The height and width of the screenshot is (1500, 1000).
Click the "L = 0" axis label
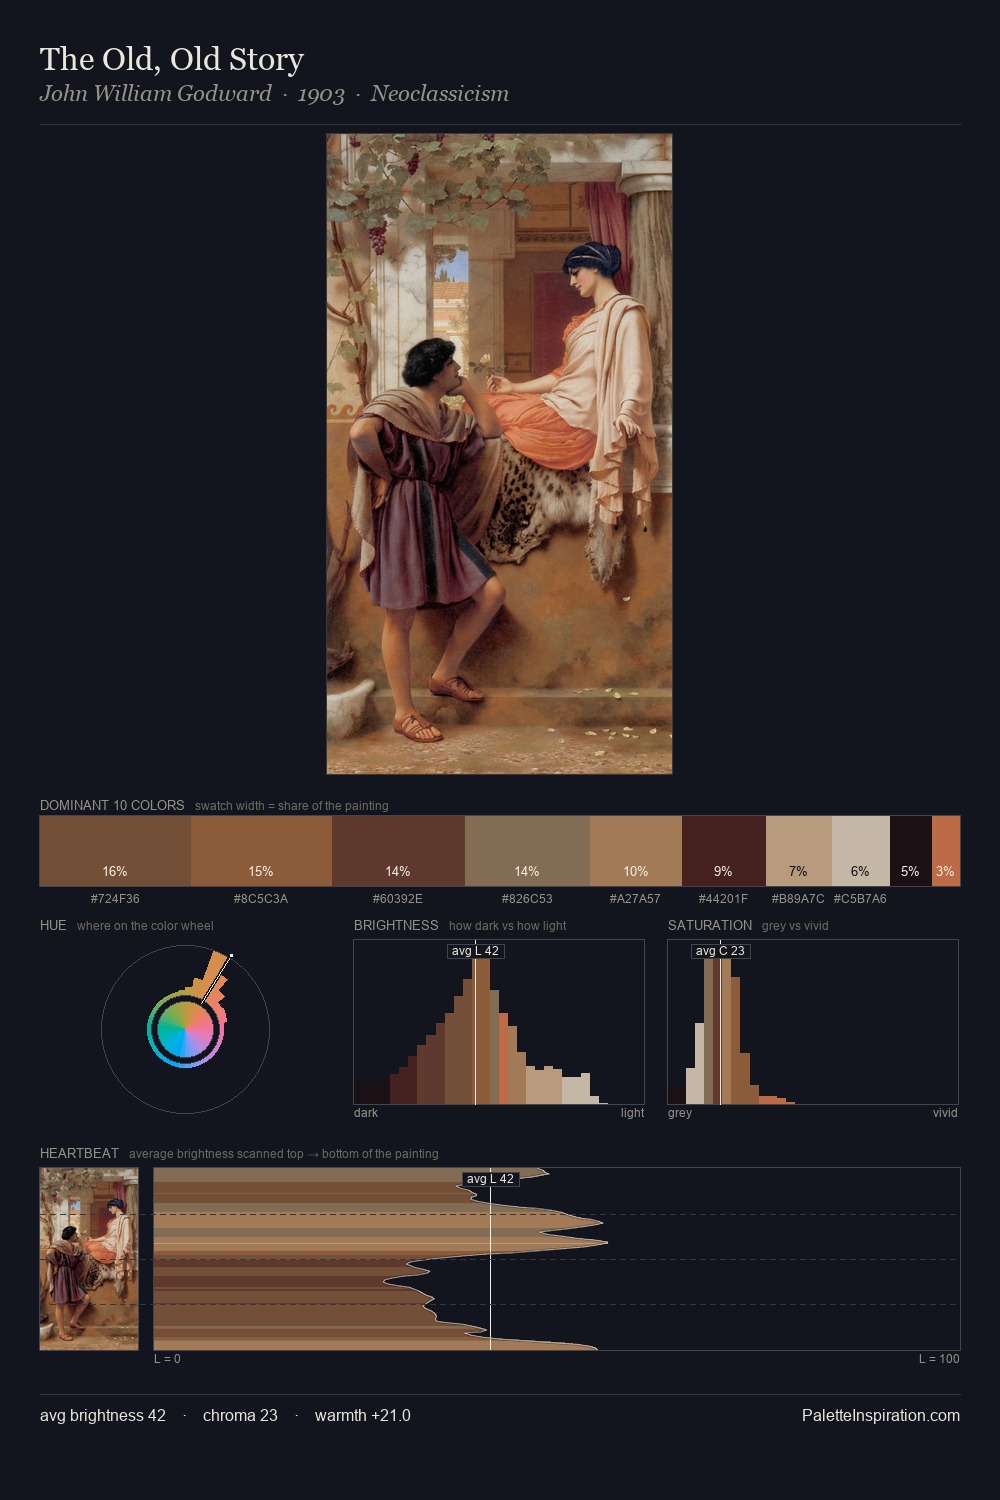click(x=167, y=1359)
